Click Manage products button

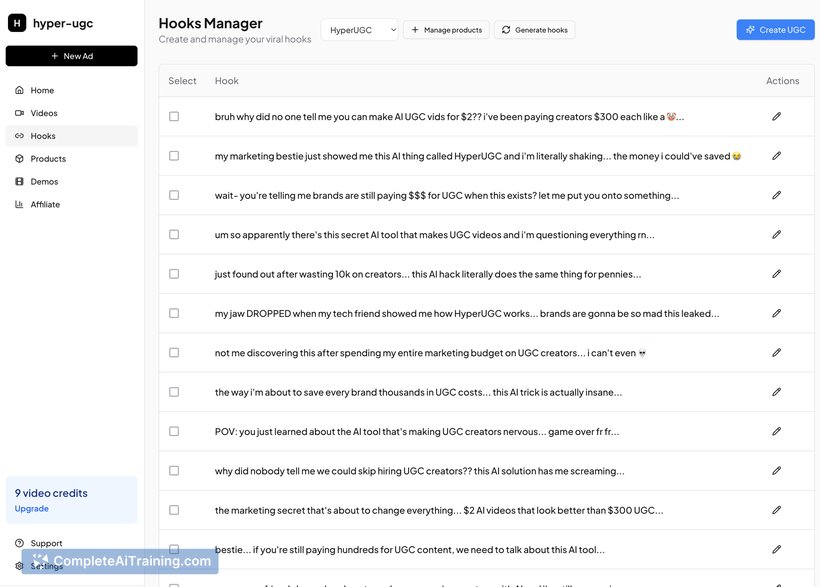tap(446, 30)
